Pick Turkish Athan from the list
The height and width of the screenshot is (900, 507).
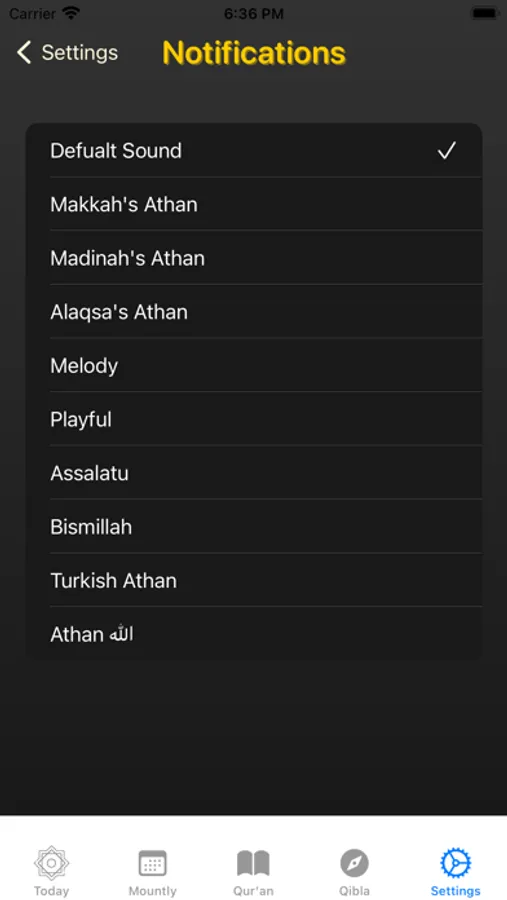click(253, 580)
